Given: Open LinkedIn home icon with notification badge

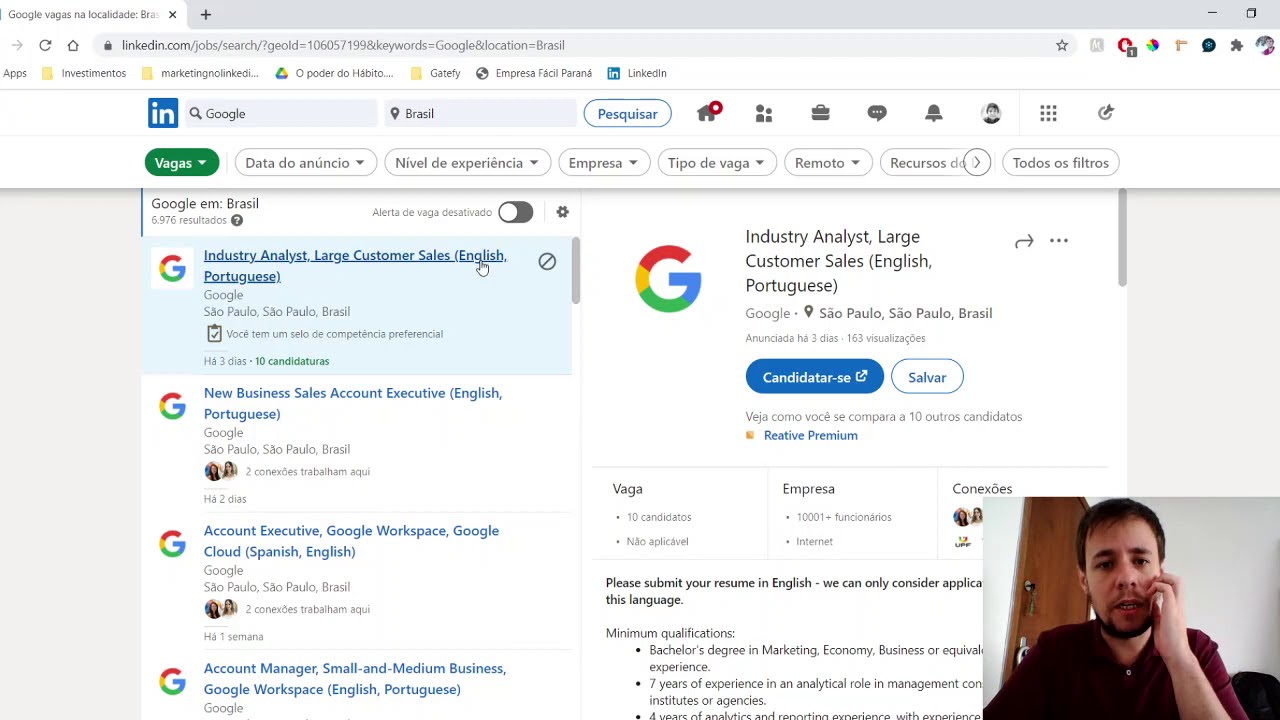Looking at the screenshot, I should pyautogui.click(x=707, y=114).
